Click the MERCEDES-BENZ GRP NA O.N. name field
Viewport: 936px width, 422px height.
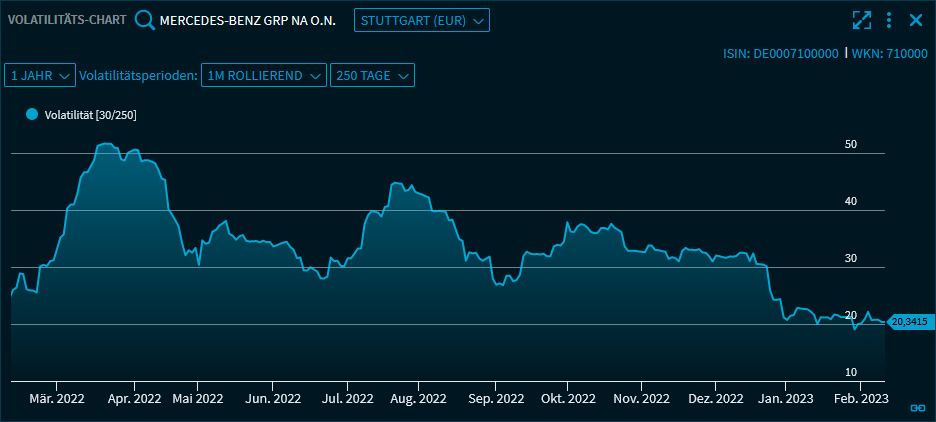247,20
